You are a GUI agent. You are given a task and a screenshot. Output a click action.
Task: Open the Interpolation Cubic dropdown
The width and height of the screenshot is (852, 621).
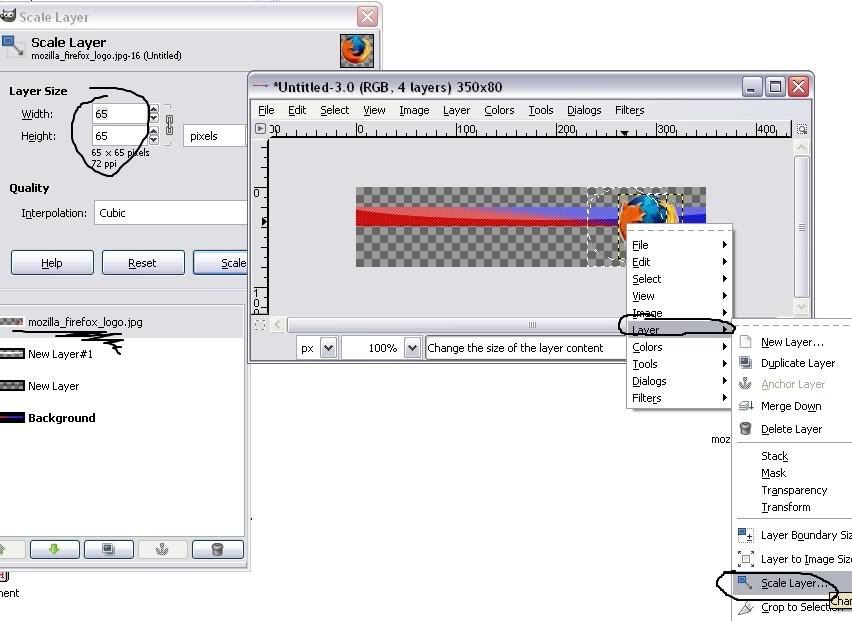coord(170,213)
